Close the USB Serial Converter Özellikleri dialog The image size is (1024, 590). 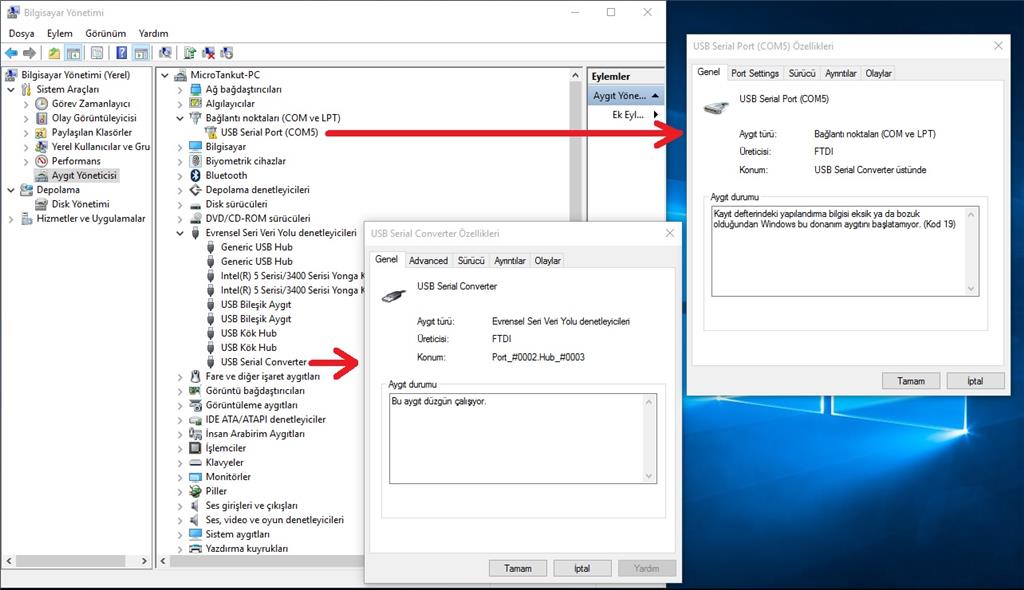(x=670, y=233)
